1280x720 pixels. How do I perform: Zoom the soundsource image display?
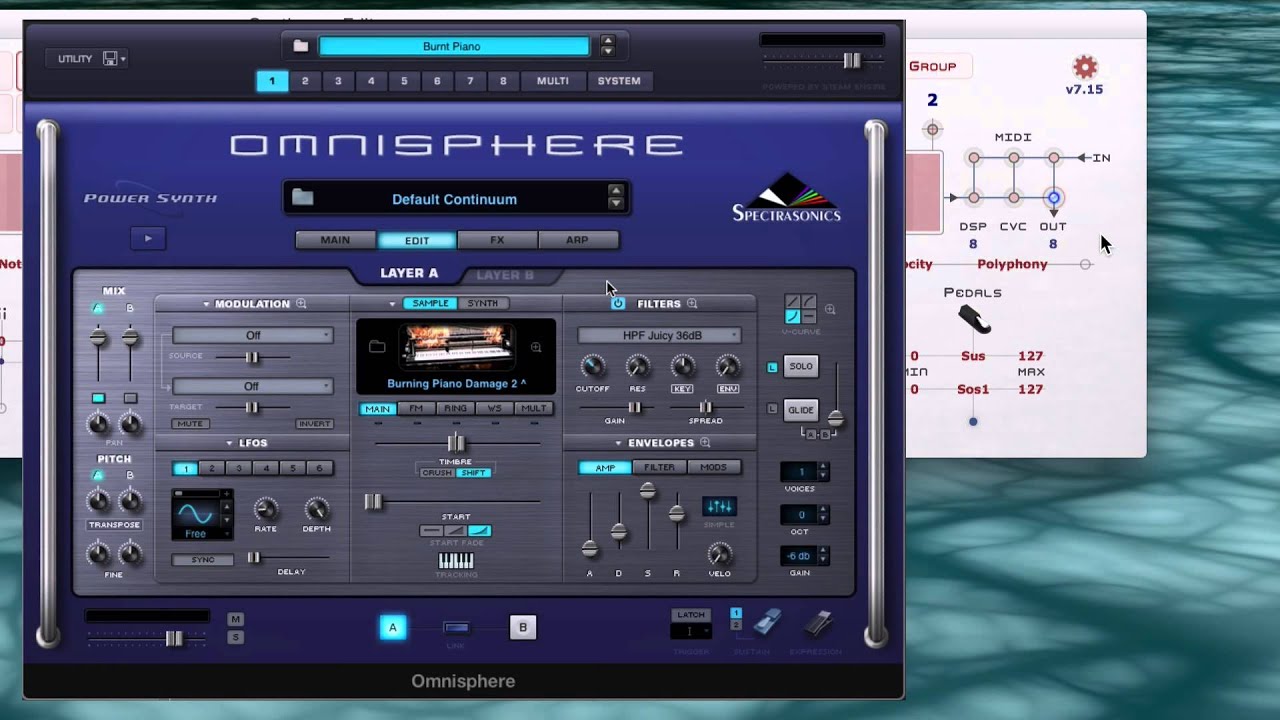[x=536, y=347]
